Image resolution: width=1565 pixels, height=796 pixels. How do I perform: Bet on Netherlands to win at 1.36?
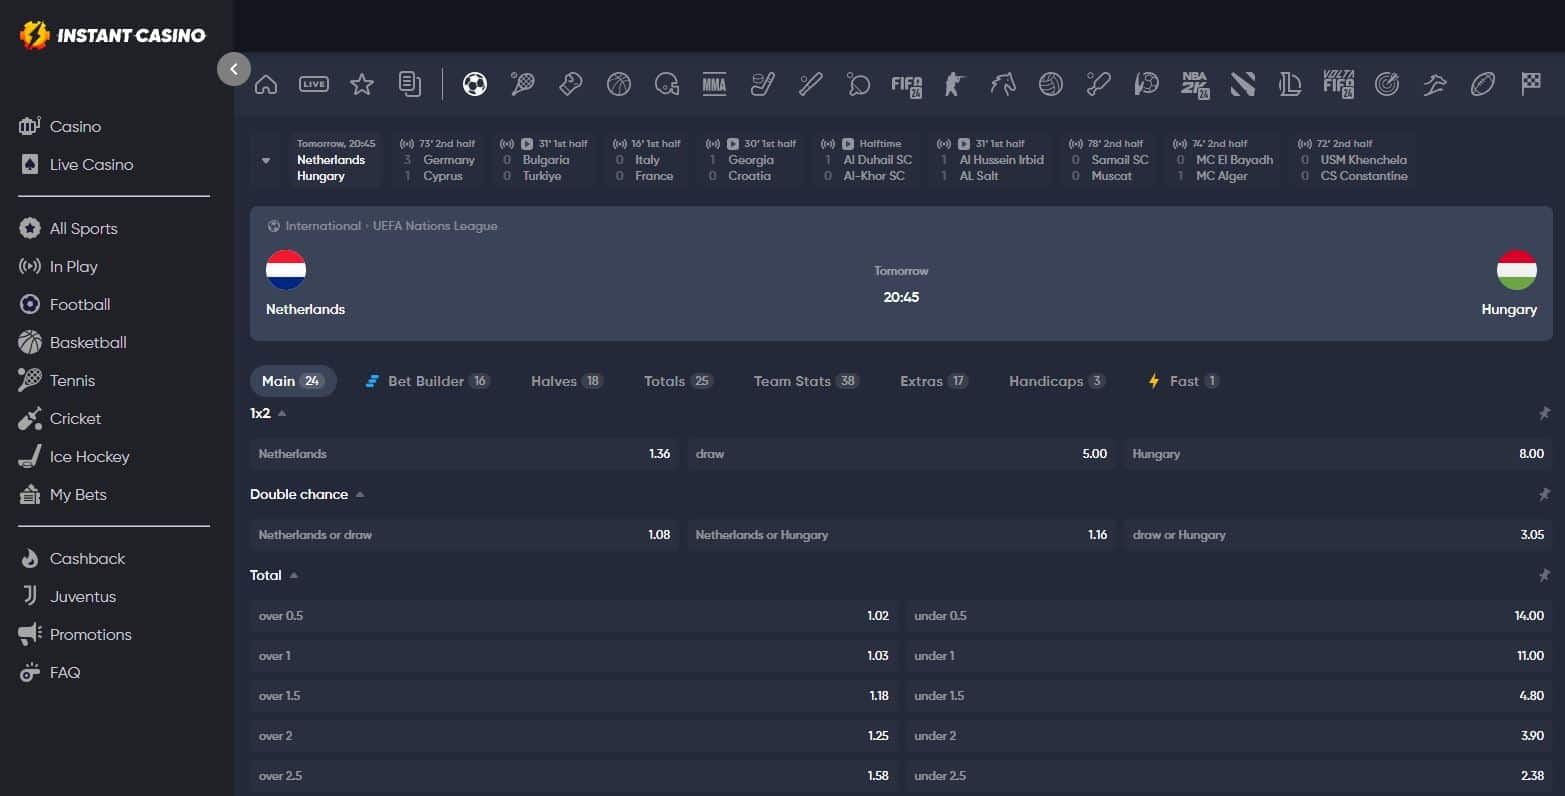coord(464,454)
